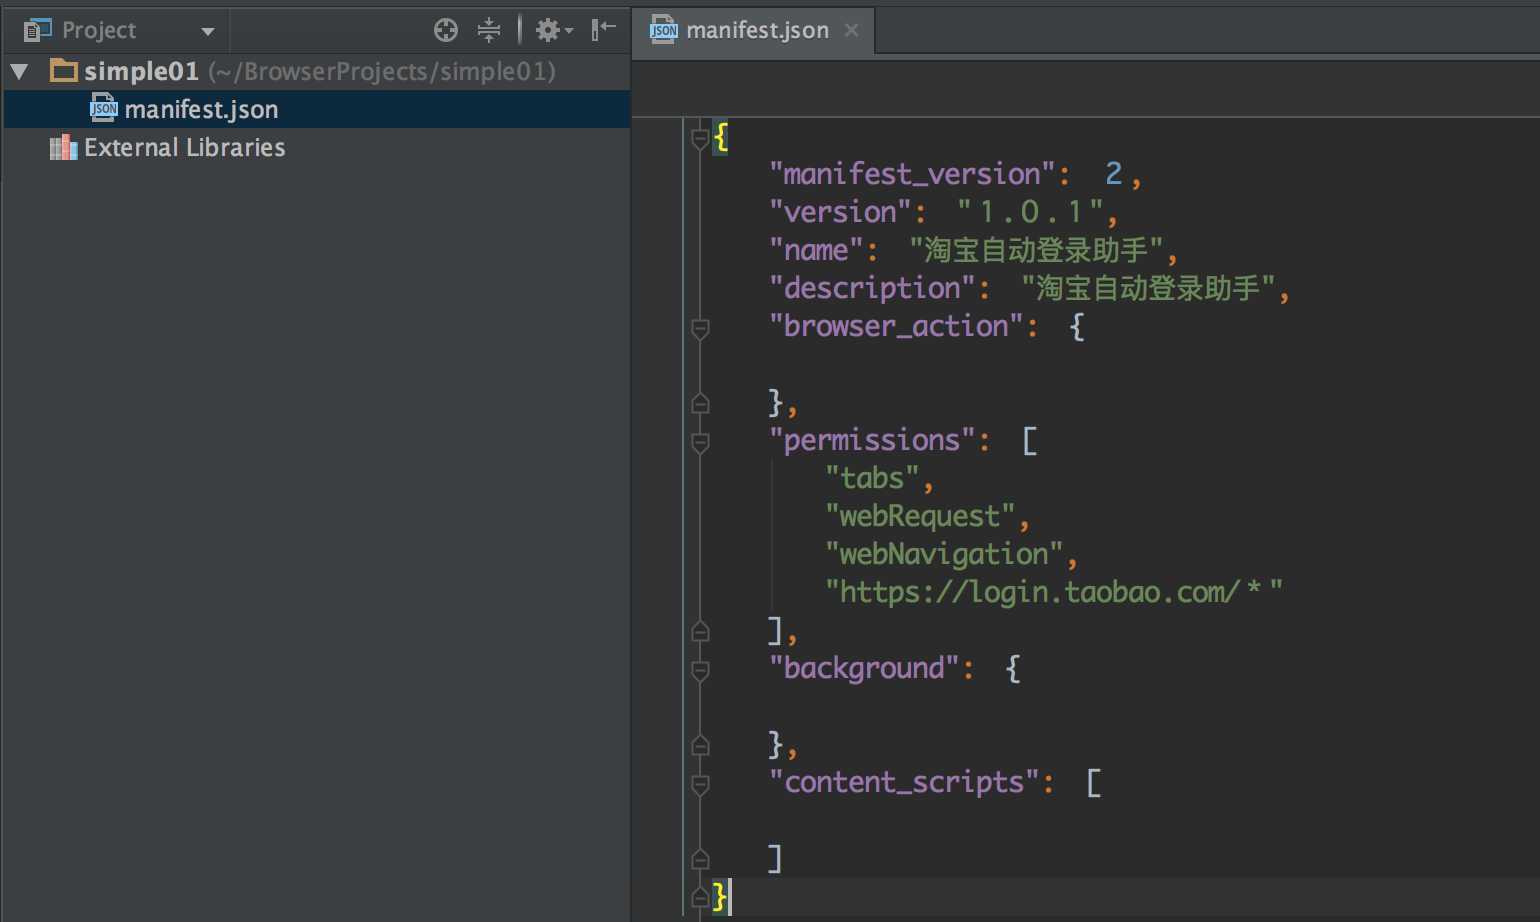Fold the browser_action block
This screenshot has width=1540, height=922.
[x=700, y=327]
